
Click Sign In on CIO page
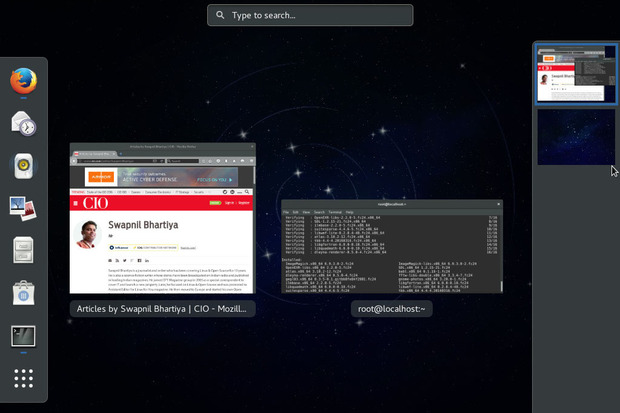pyautogui.click(x=229, y=203)
